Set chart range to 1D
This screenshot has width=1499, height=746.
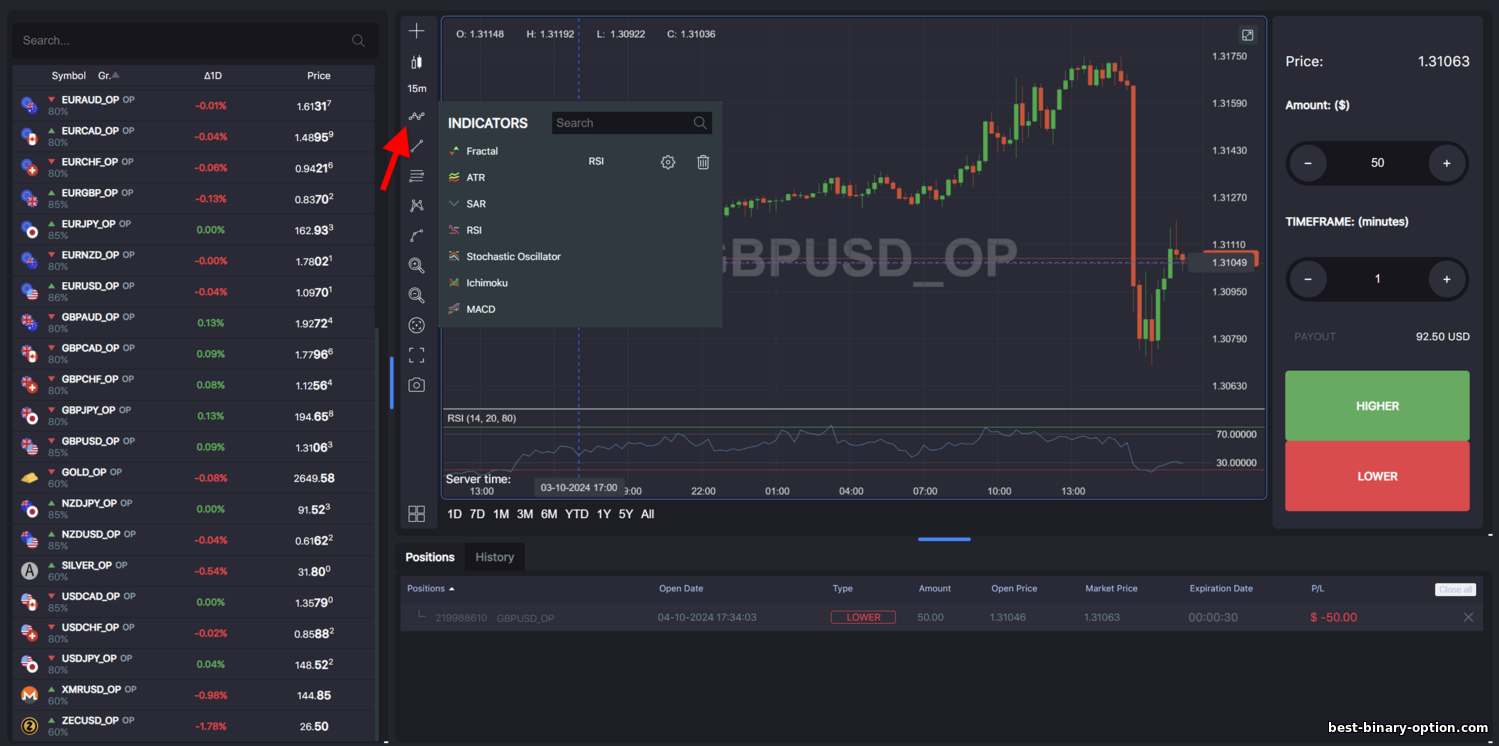454,514
